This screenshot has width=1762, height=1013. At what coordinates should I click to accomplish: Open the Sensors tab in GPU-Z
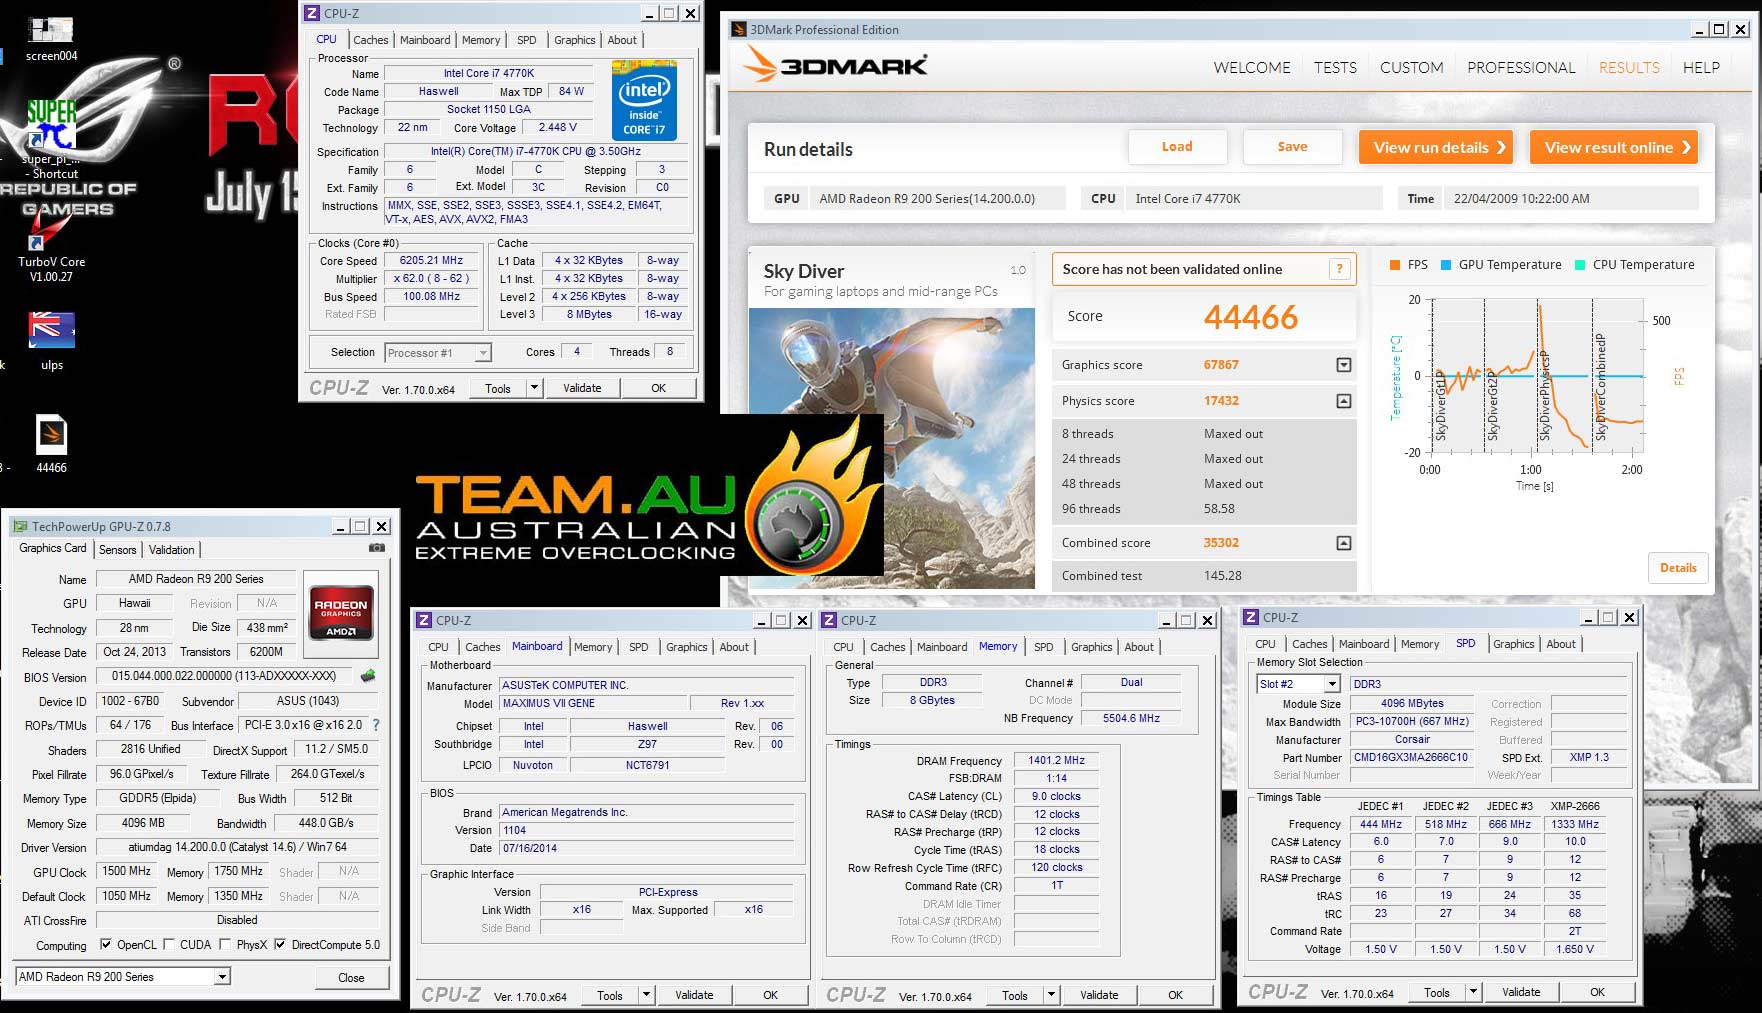[118, 549]
